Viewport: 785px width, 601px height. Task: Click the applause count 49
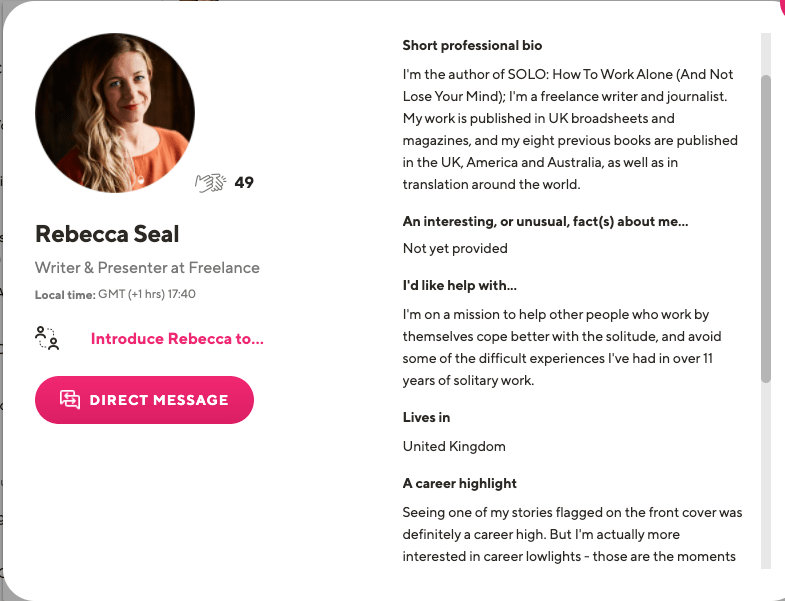[x=244, y=182]
